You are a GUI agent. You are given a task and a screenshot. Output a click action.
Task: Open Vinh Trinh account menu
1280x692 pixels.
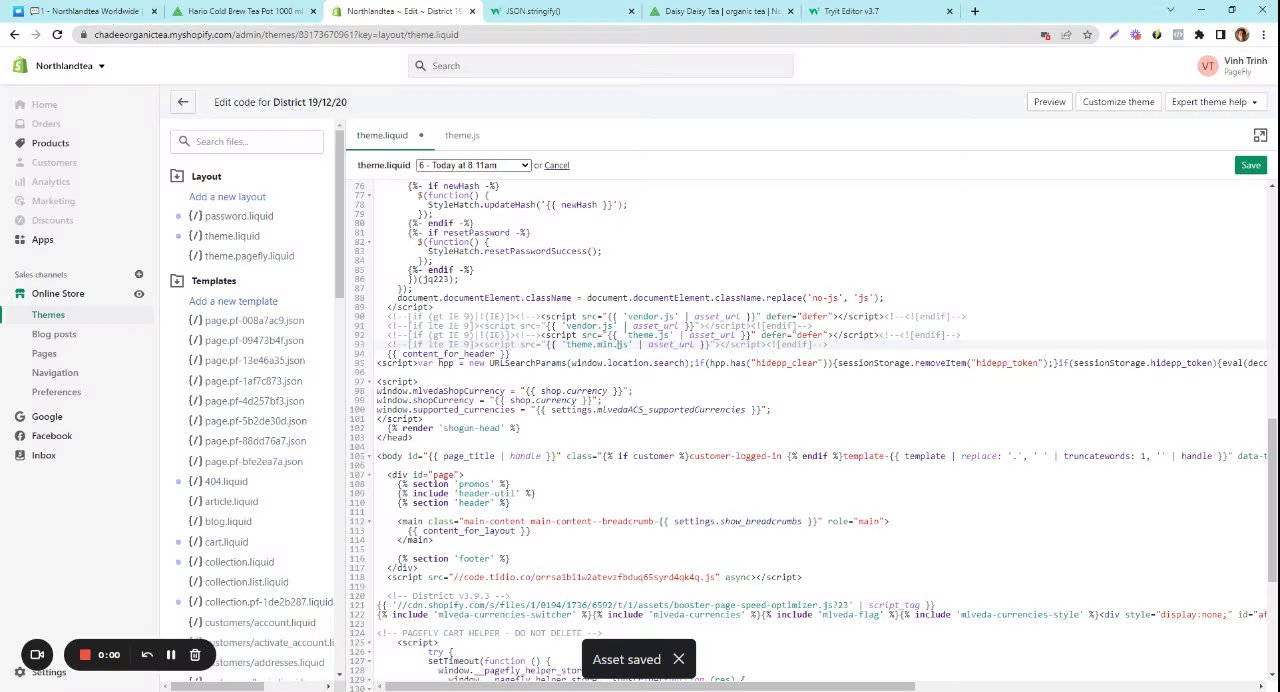click(1232, 66)
